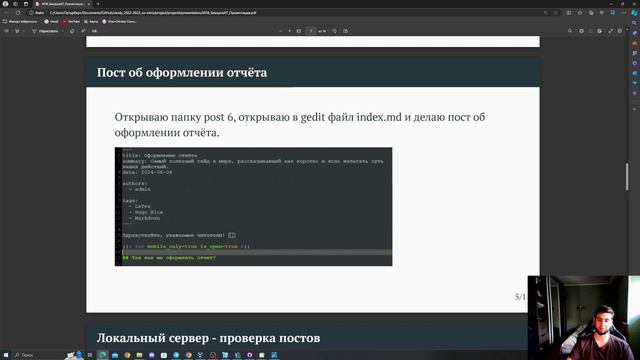Open the PDF search magnifier icon
The width and height of the screenshot is (640, 360).
click(x=570, y=31)
